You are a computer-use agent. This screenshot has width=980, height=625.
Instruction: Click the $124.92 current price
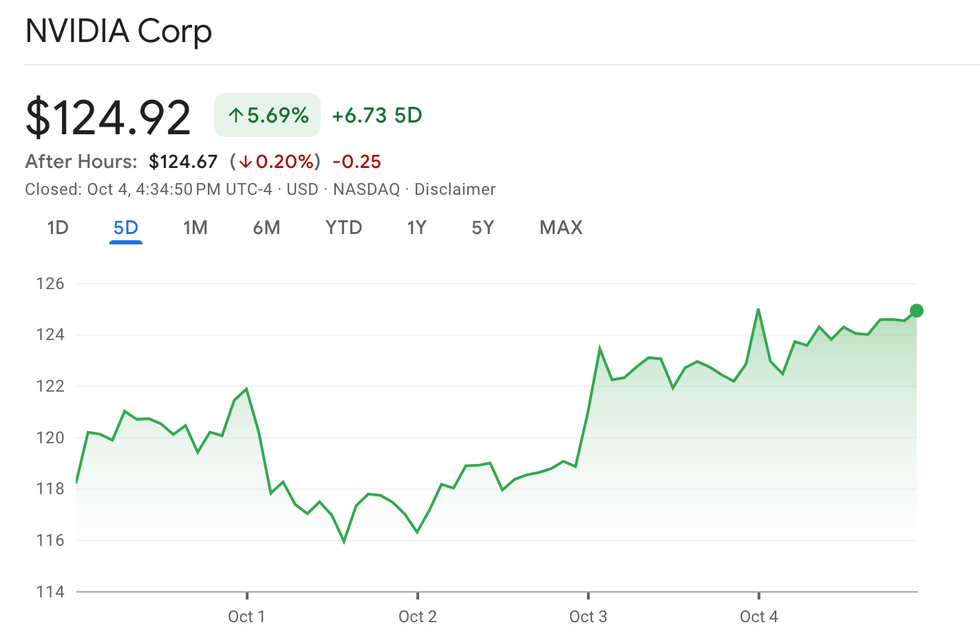[108, 118]
